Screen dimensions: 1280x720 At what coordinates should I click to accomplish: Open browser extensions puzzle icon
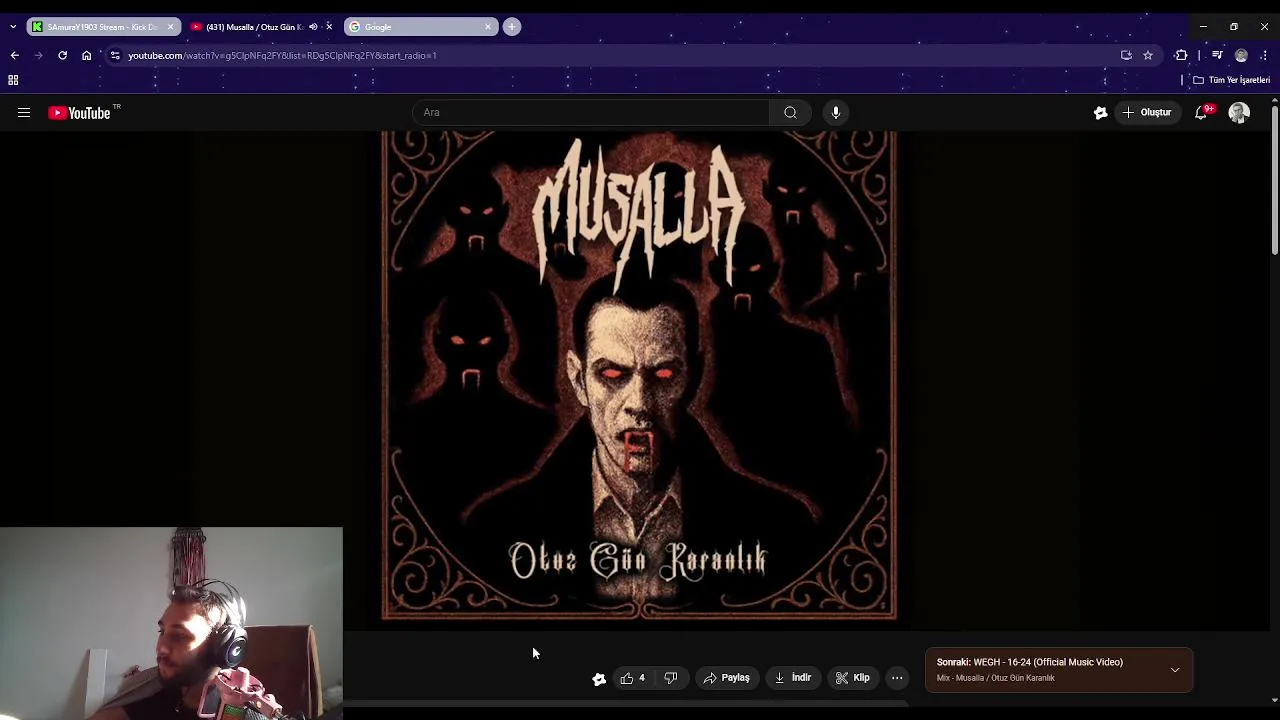pos(1181,56)
